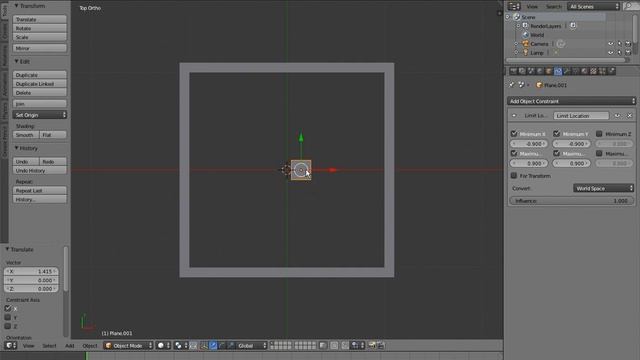Enable the Minimum Z checkbox
The width and height of the screenshot is (640, 360).
(599, 133)
